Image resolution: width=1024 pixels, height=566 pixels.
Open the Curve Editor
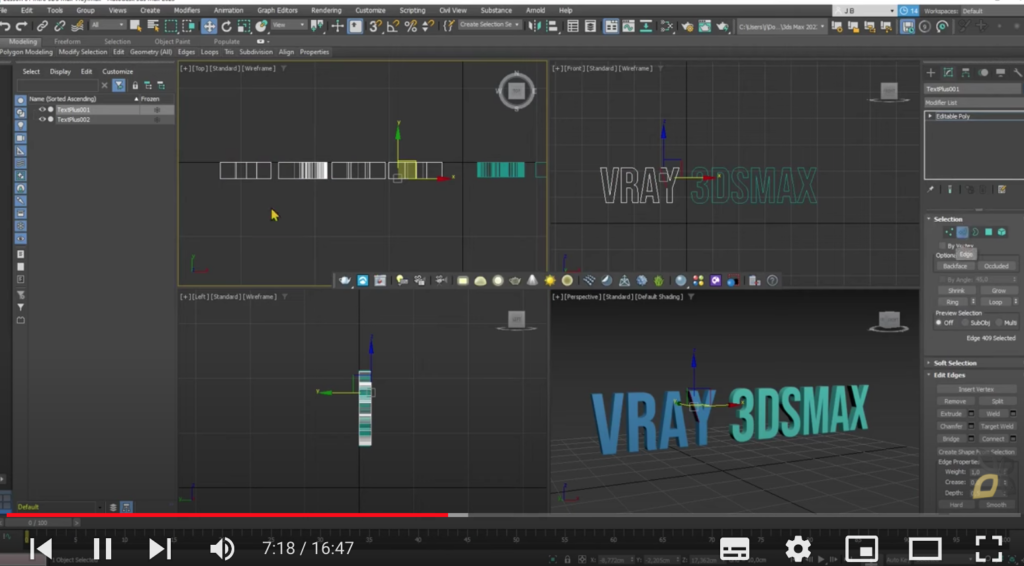coord(628,26)
